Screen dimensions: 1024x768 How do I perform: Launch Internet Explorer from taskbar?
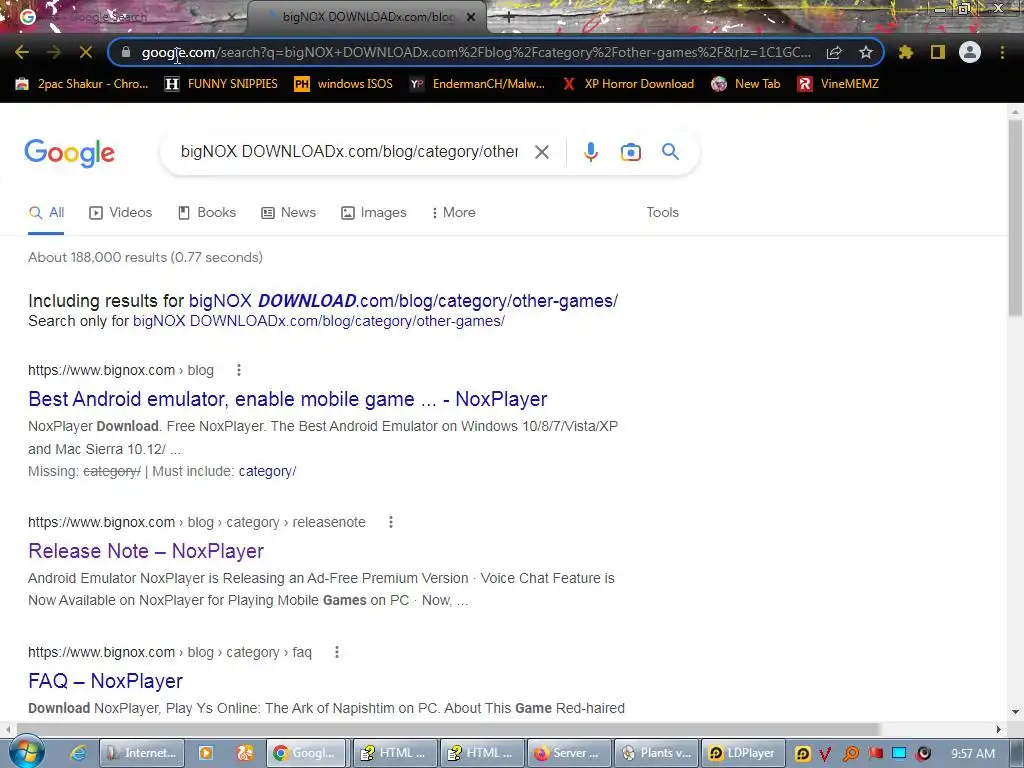coord(78,753)
